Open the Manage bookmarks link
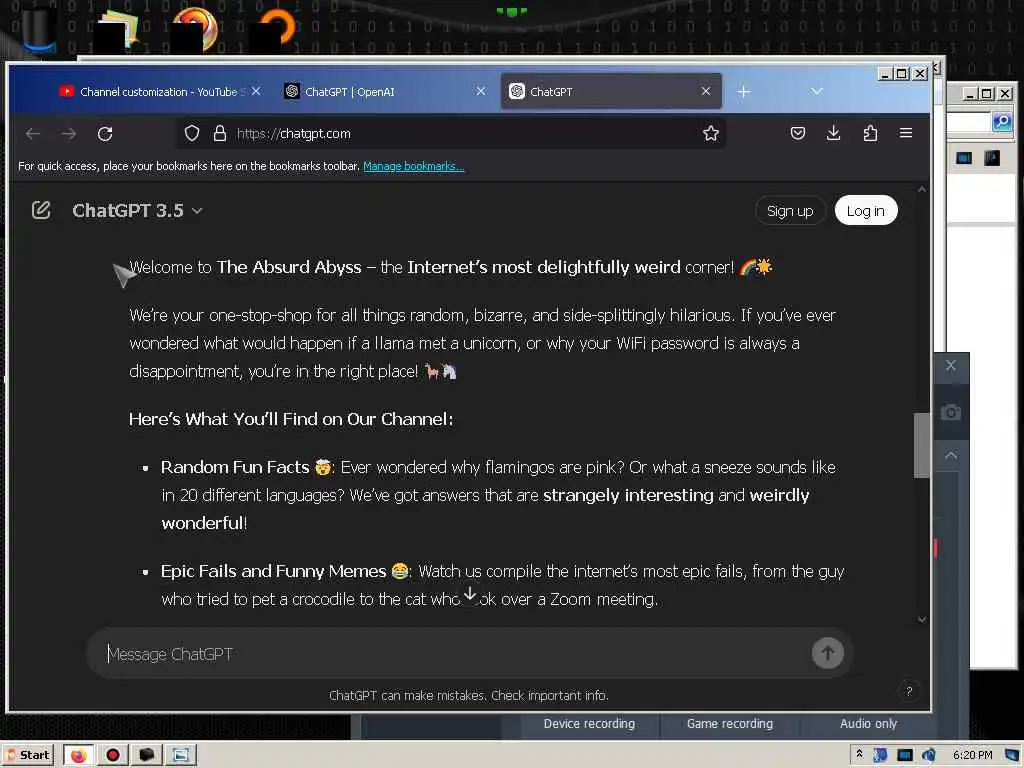Image resolution: width=1024 pixels, height=768 pixels. click(413, 166)
